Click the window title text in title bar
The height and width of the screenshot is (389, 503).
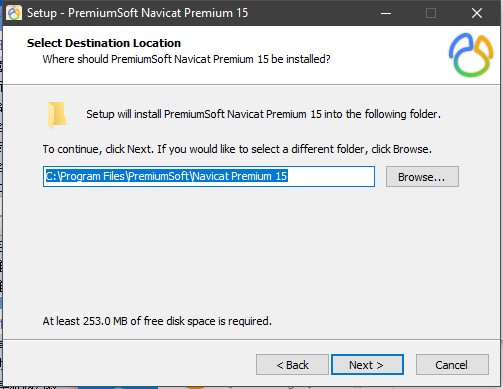[x=137, y=13]
